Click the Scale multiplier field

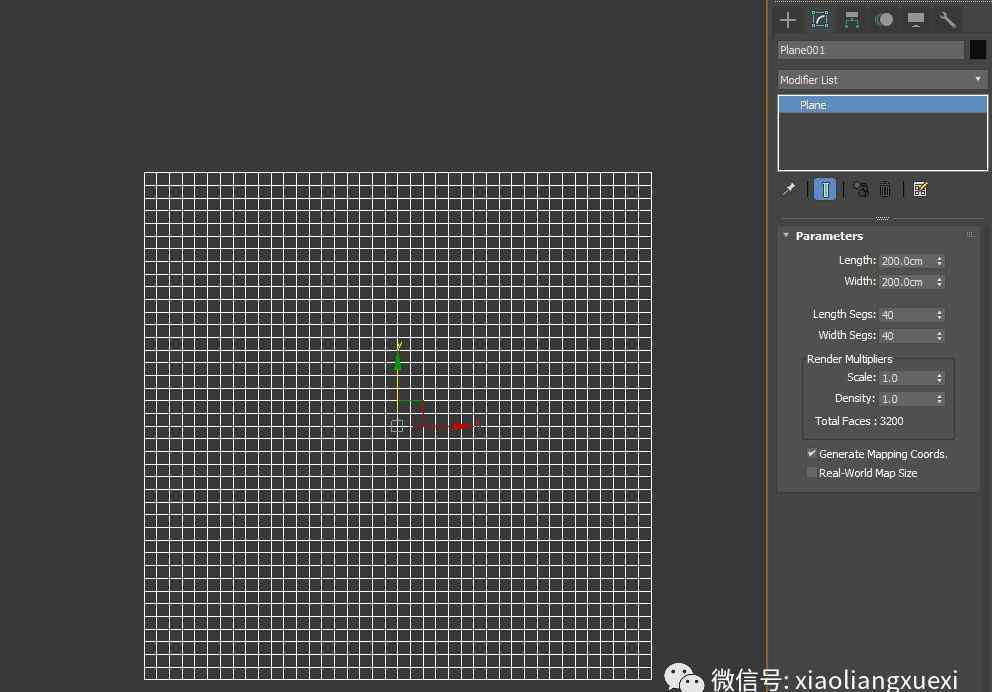(x=907, y=378)
